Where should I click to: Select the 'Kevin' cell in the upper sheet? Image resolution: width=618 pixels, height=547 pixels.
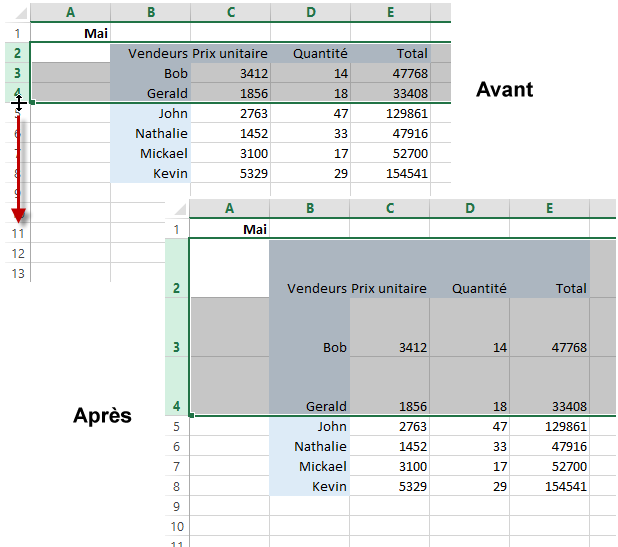(x=150, y=173)
